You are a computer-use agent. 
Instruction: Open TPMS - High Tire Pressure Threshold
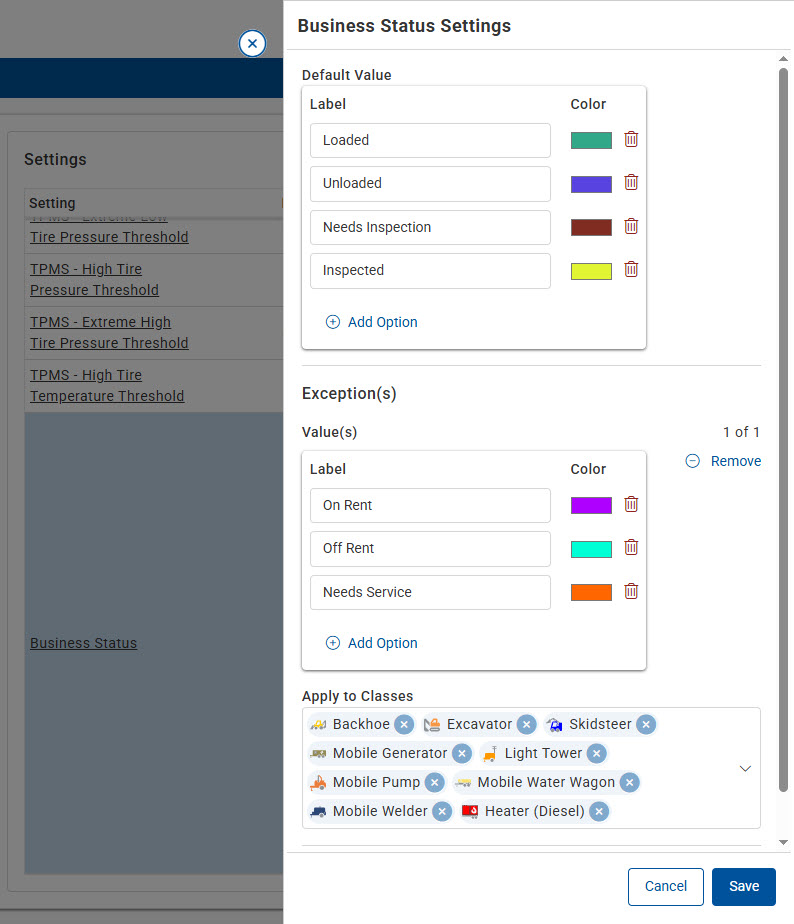(94, 279)
